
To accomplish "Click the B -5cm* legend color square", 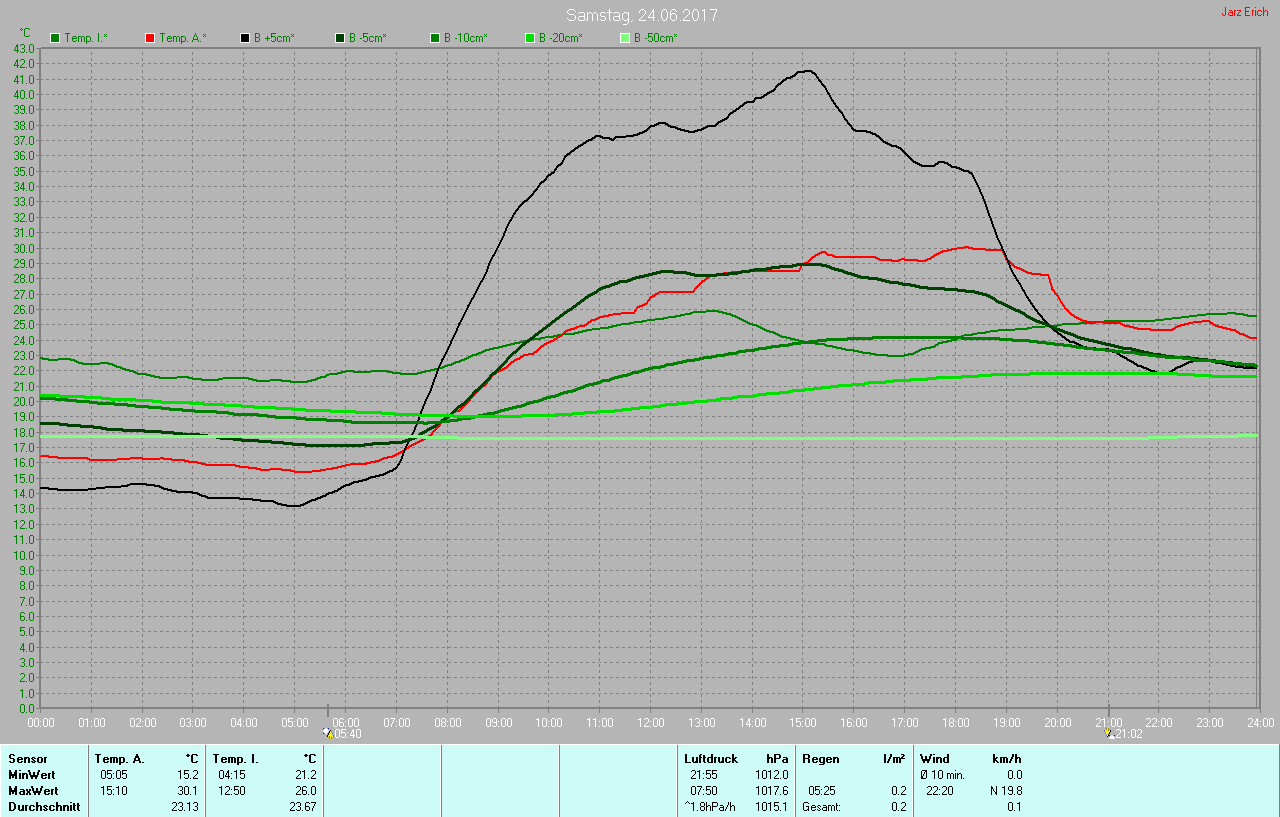I will [x=340, y=38].
